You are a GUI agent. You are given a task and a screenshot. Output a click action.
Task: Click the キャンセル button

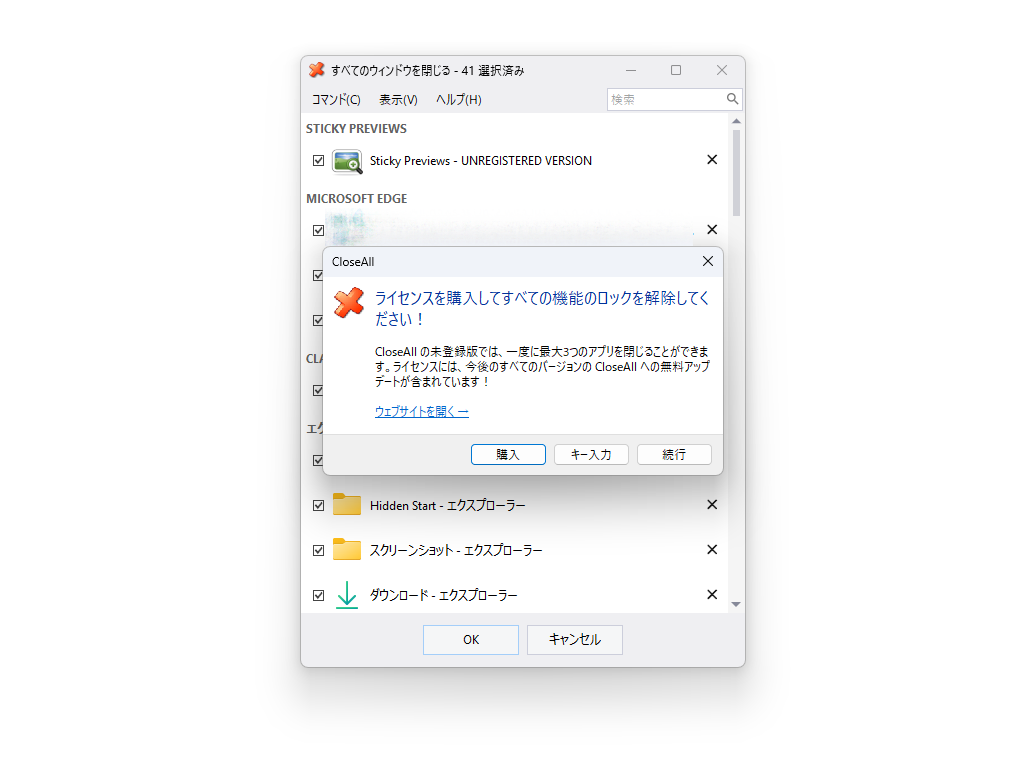(575, 640)
